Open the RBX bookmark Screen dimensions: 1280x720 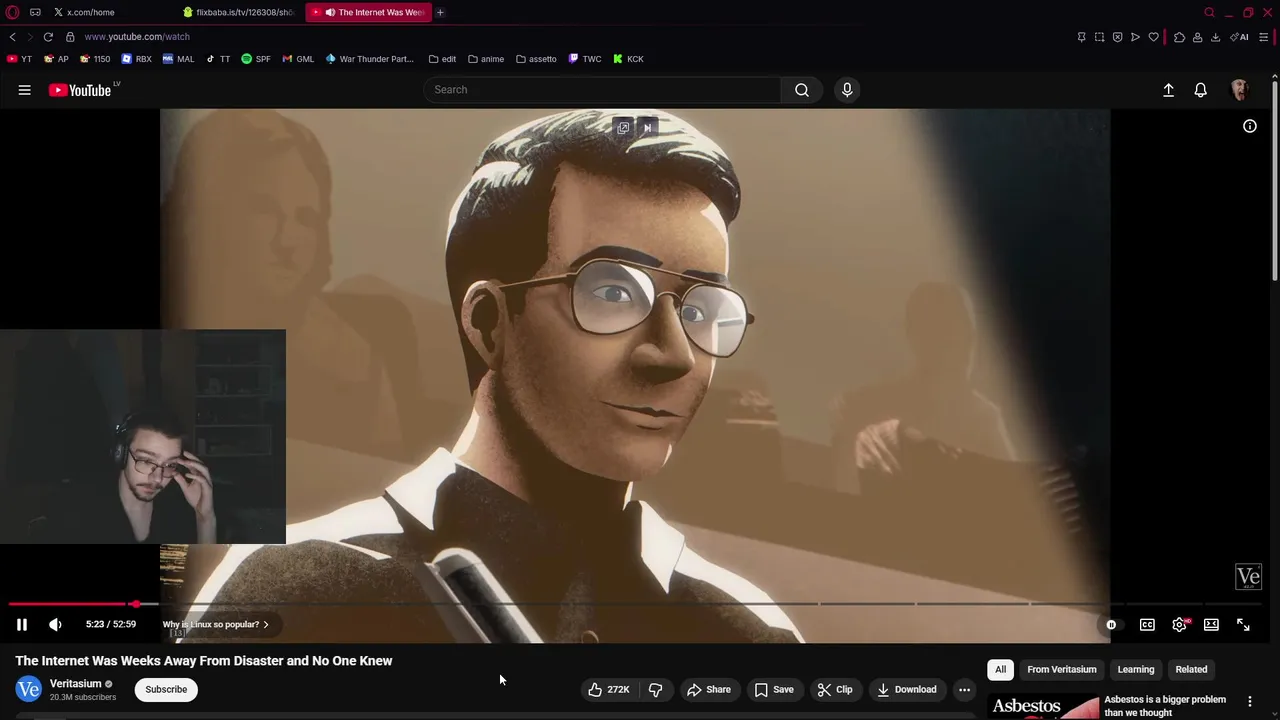pyautogui.click(x=137, y=59)
